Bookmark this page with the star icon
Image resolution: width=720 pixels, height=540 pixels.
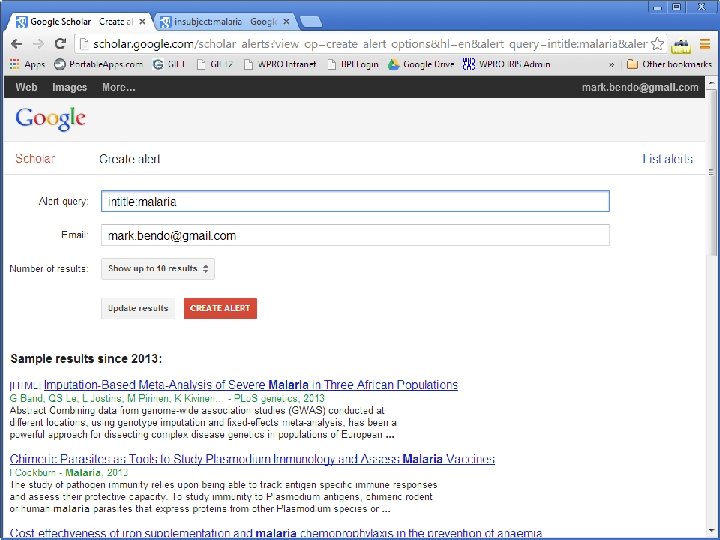[657, 44]
